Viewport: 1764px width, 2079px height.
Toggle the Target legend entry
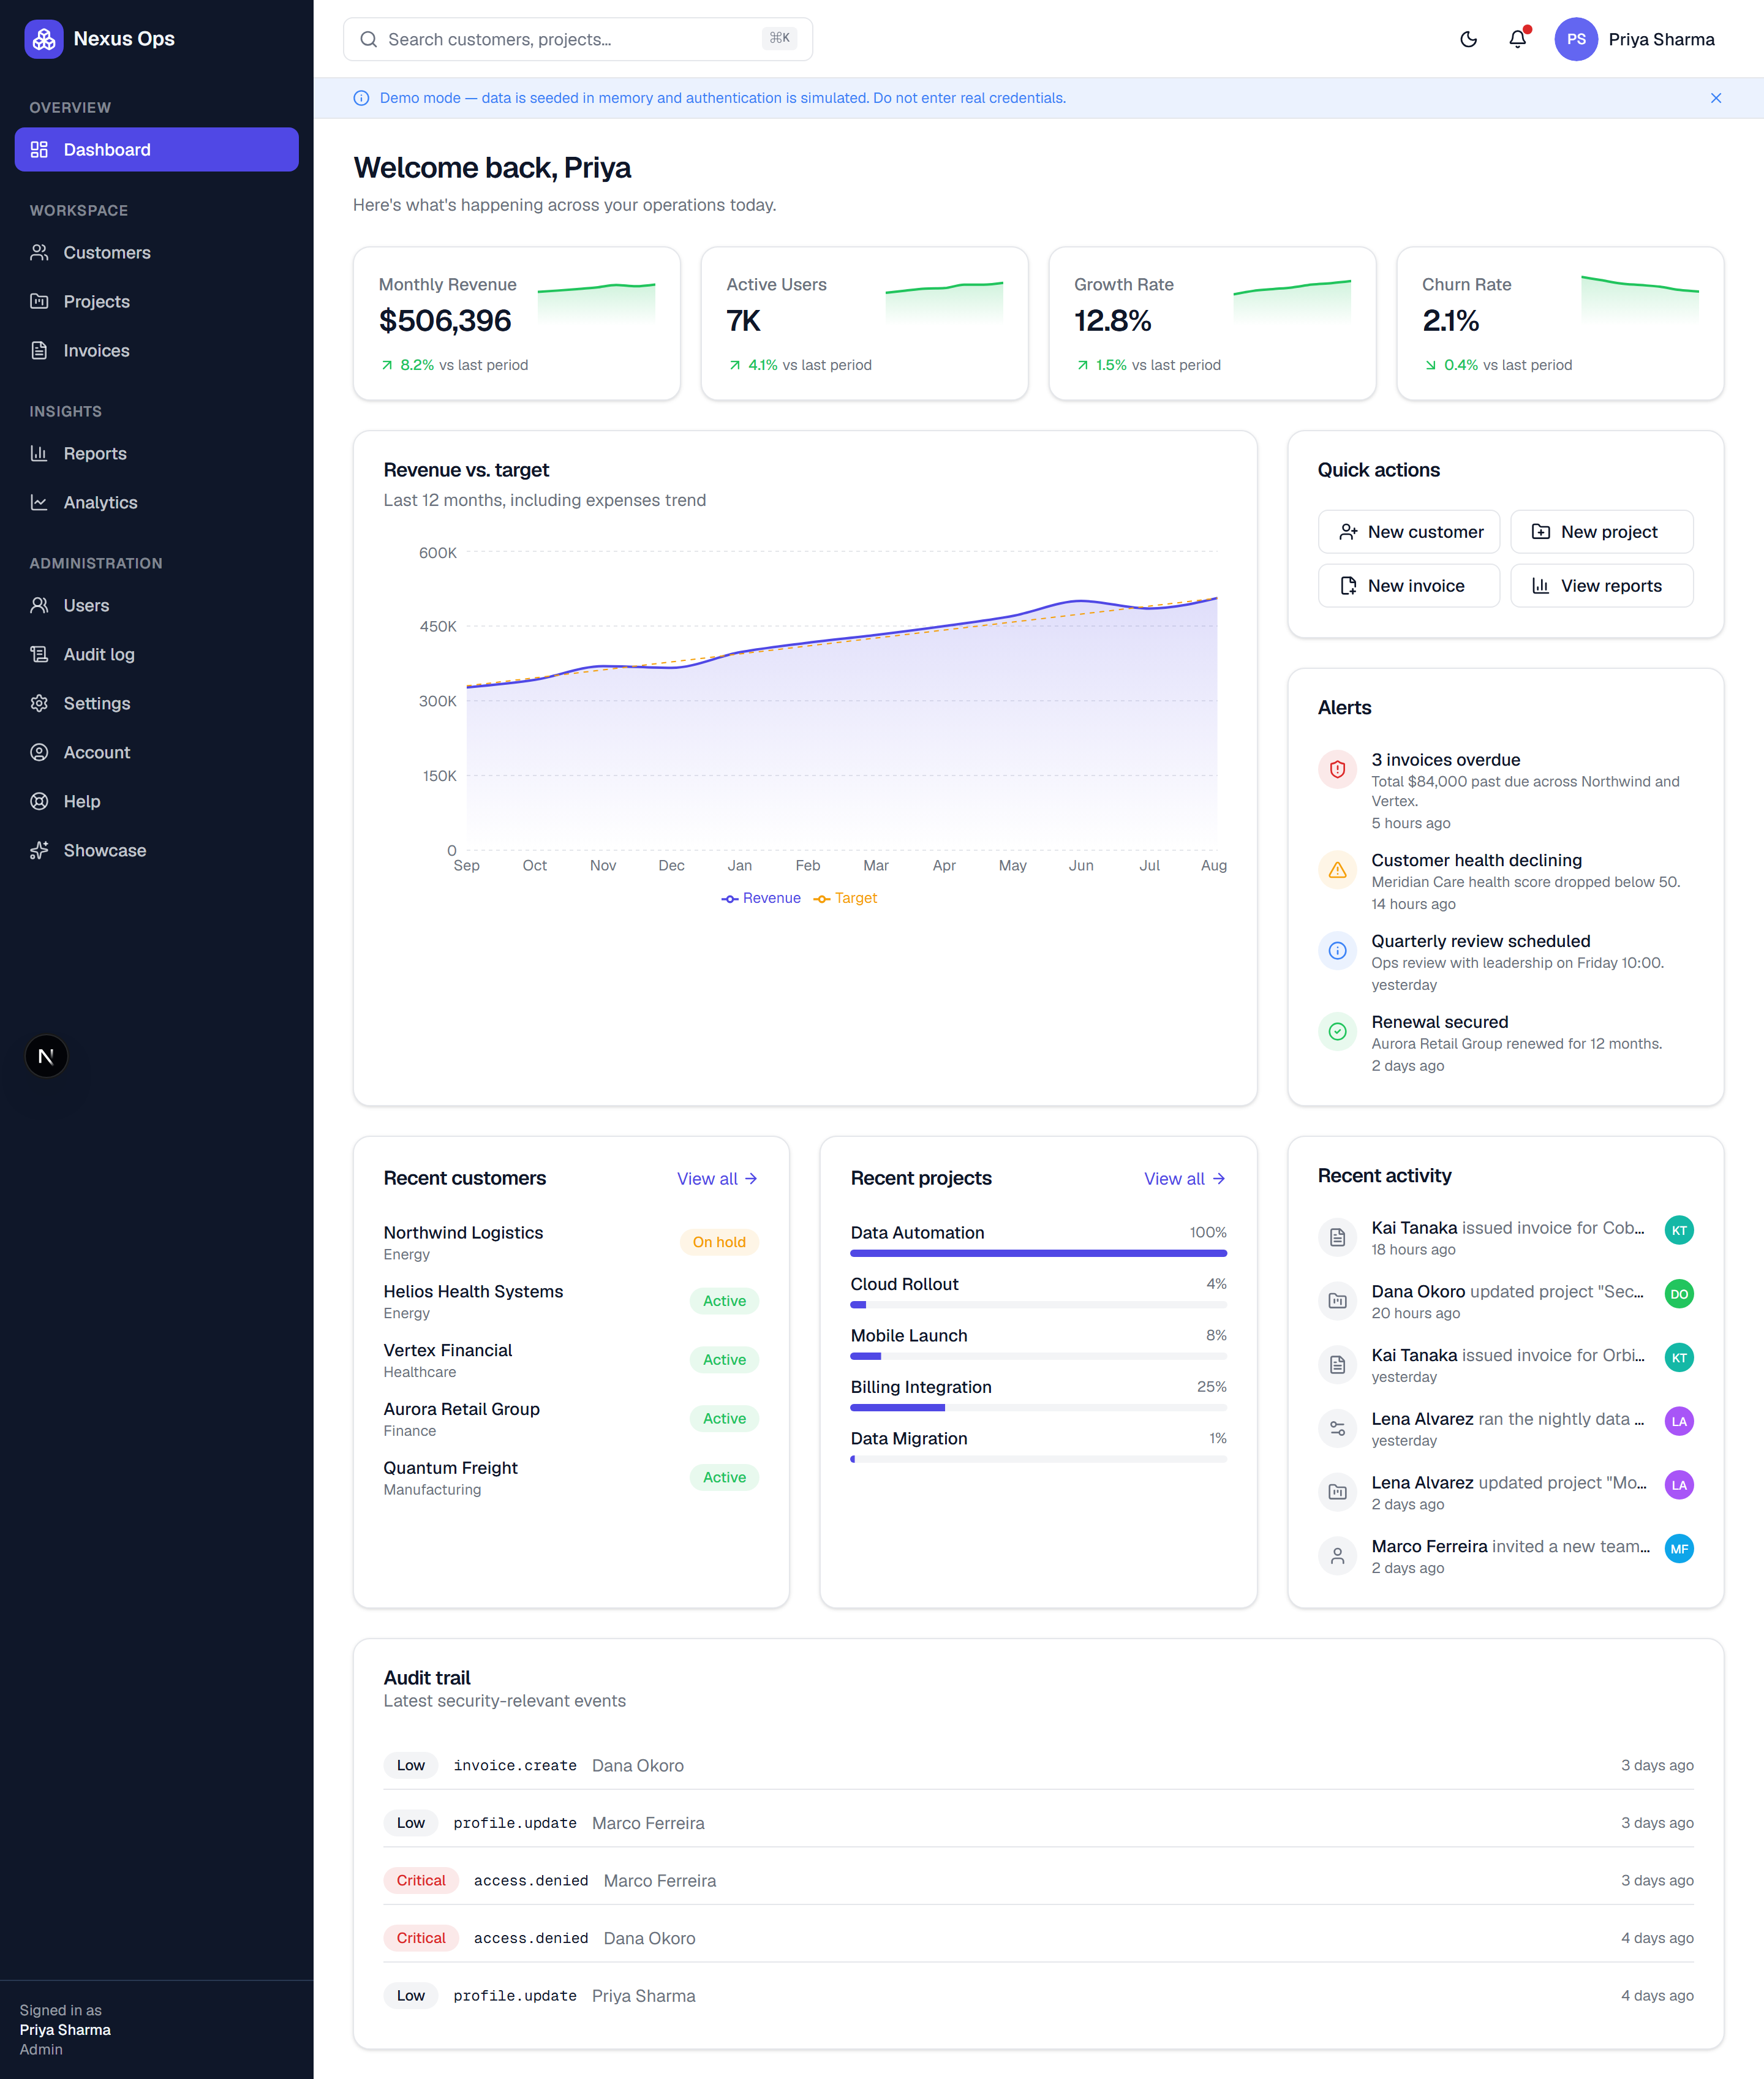point(845,898)
